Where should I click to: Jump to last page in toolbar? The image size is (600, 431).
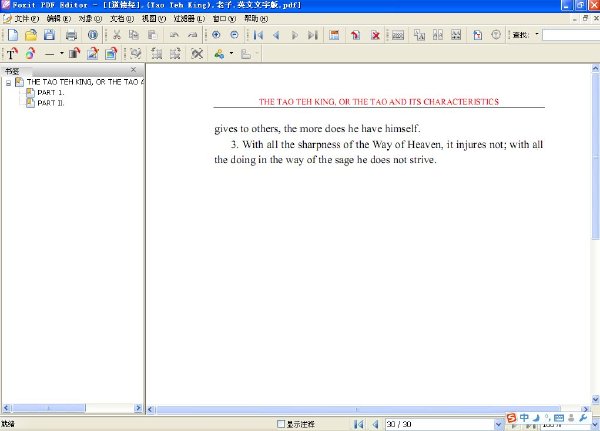[x=313, y=35]
